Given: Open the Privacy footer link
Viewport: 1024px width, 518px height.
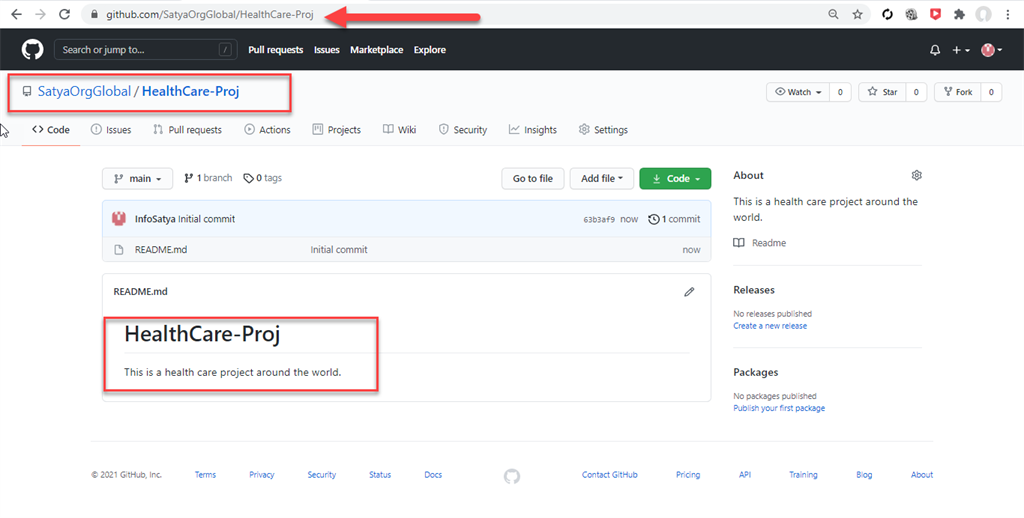Looking at the screenshot, I should point(262,475).
